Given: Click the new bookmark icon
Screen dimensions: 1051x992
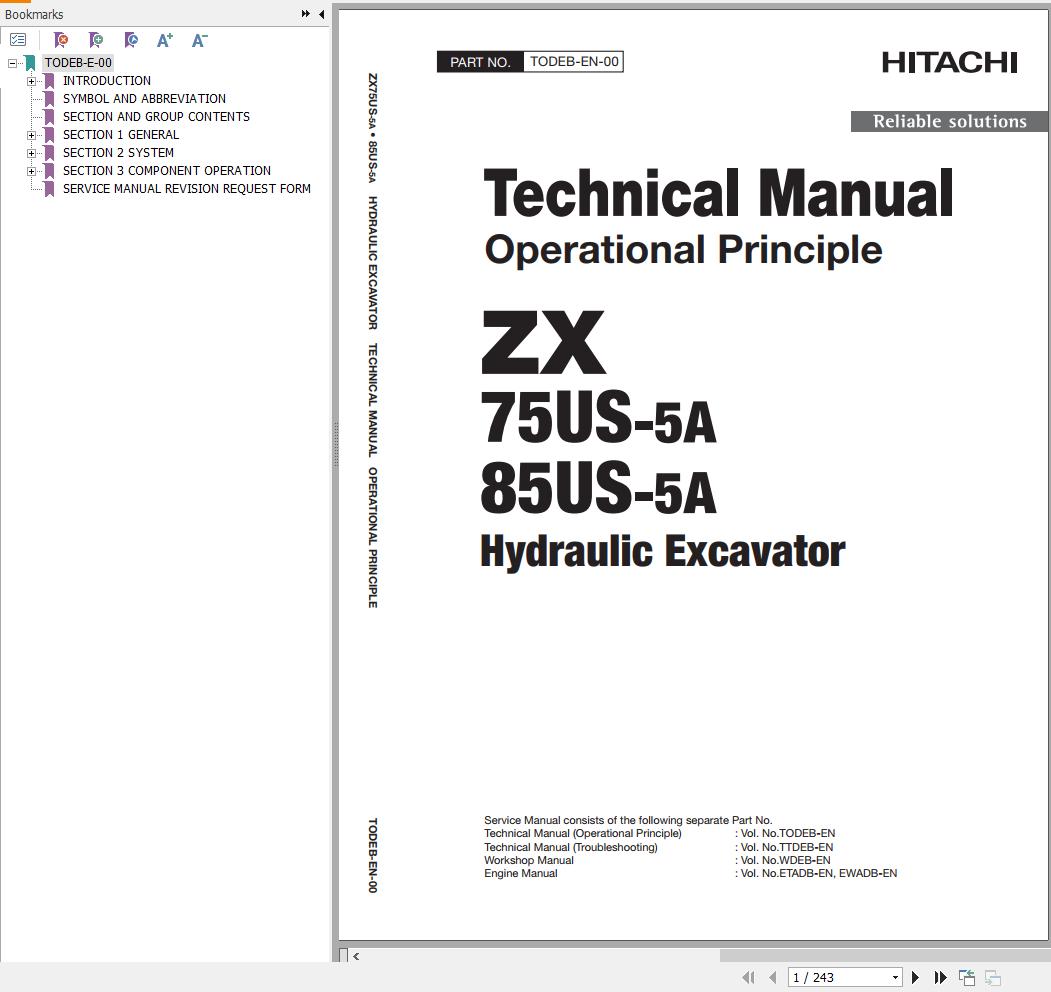Looking at the screenshot, I should pos(96,40).
